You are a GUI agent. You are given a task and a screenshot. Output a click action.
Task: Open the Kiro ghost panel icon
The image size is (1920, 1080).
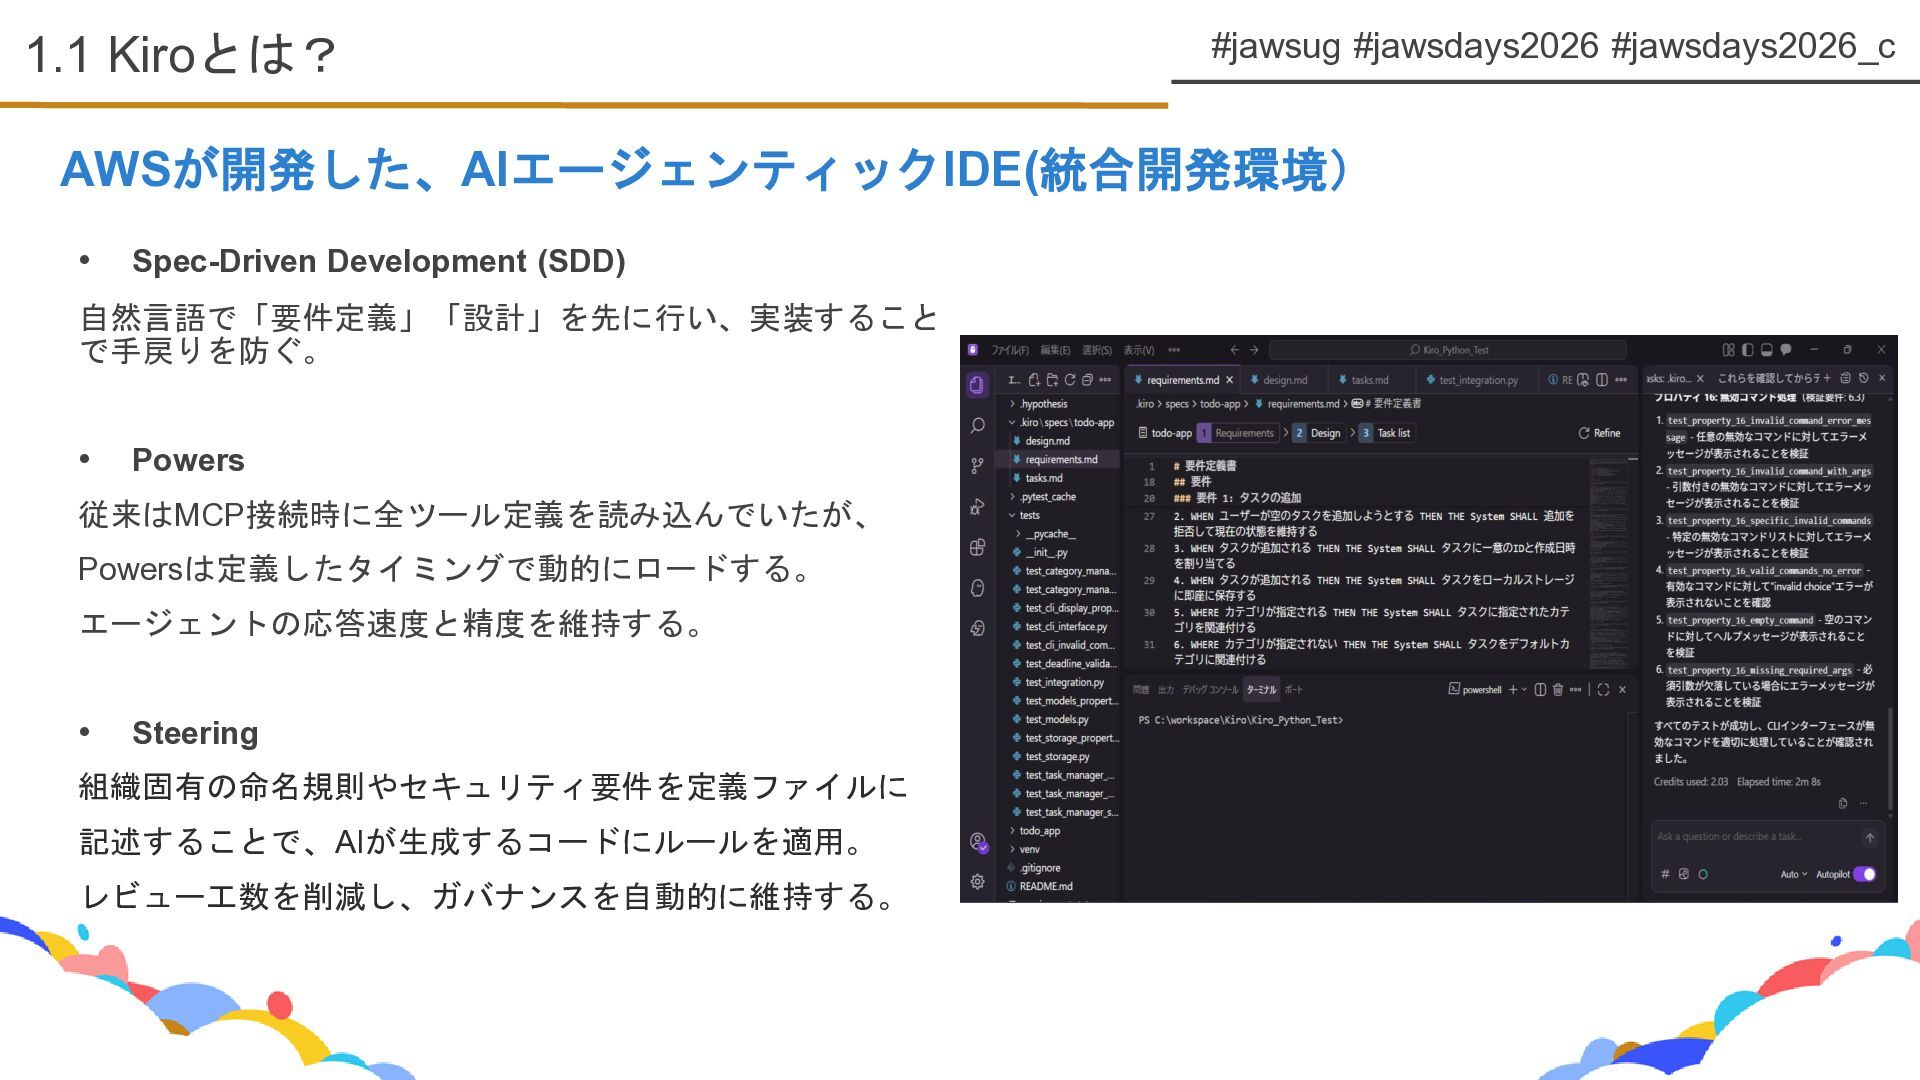[977, 588]
